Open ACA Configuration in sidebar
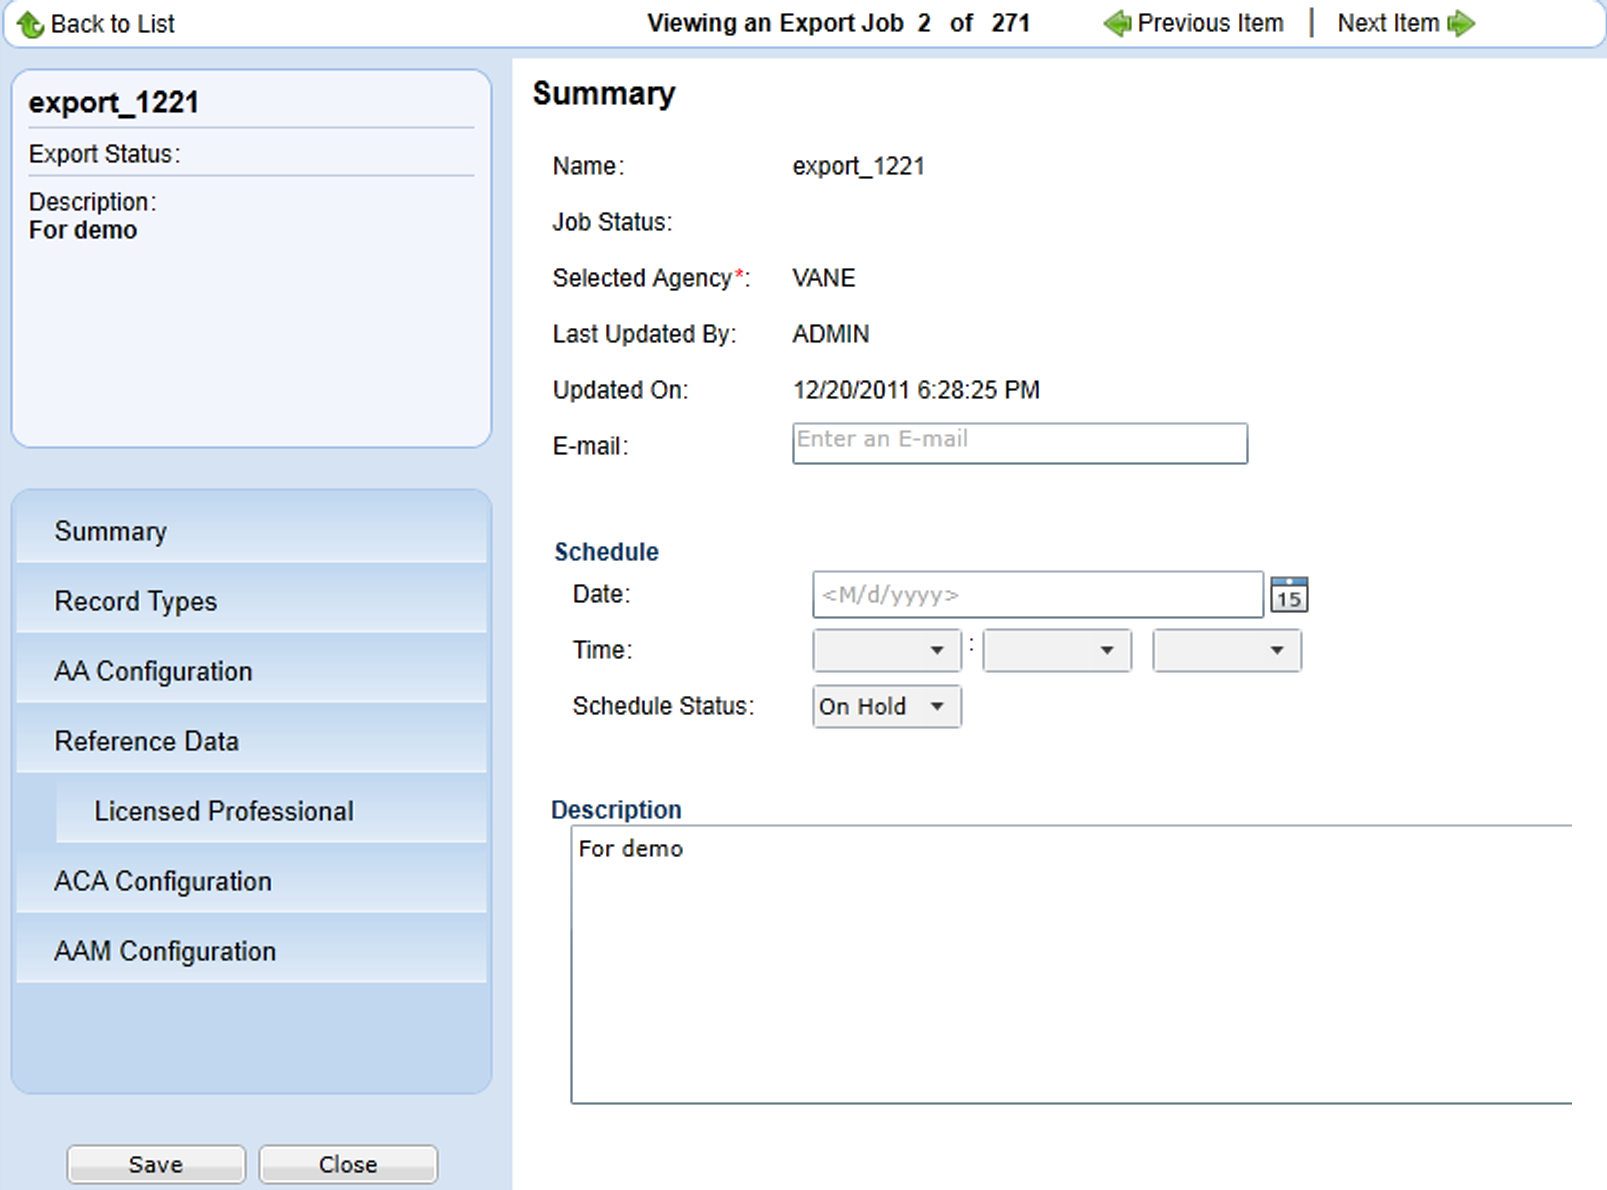Screen dimensions: 1607x1190 pos(163,881)
